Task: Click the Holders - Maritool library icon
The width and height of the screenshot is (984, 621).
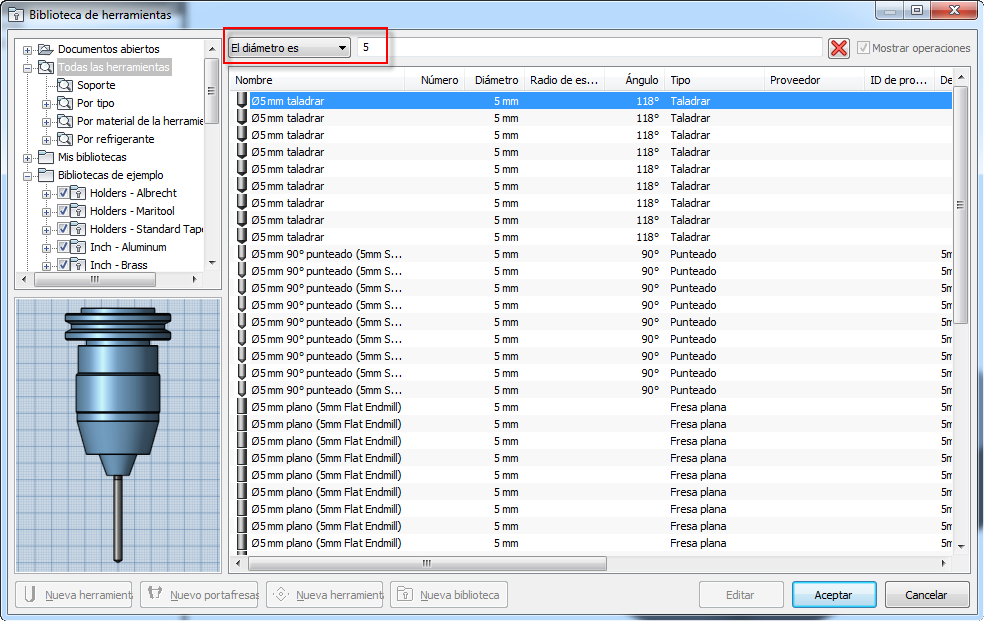Action: click(78, 211)
